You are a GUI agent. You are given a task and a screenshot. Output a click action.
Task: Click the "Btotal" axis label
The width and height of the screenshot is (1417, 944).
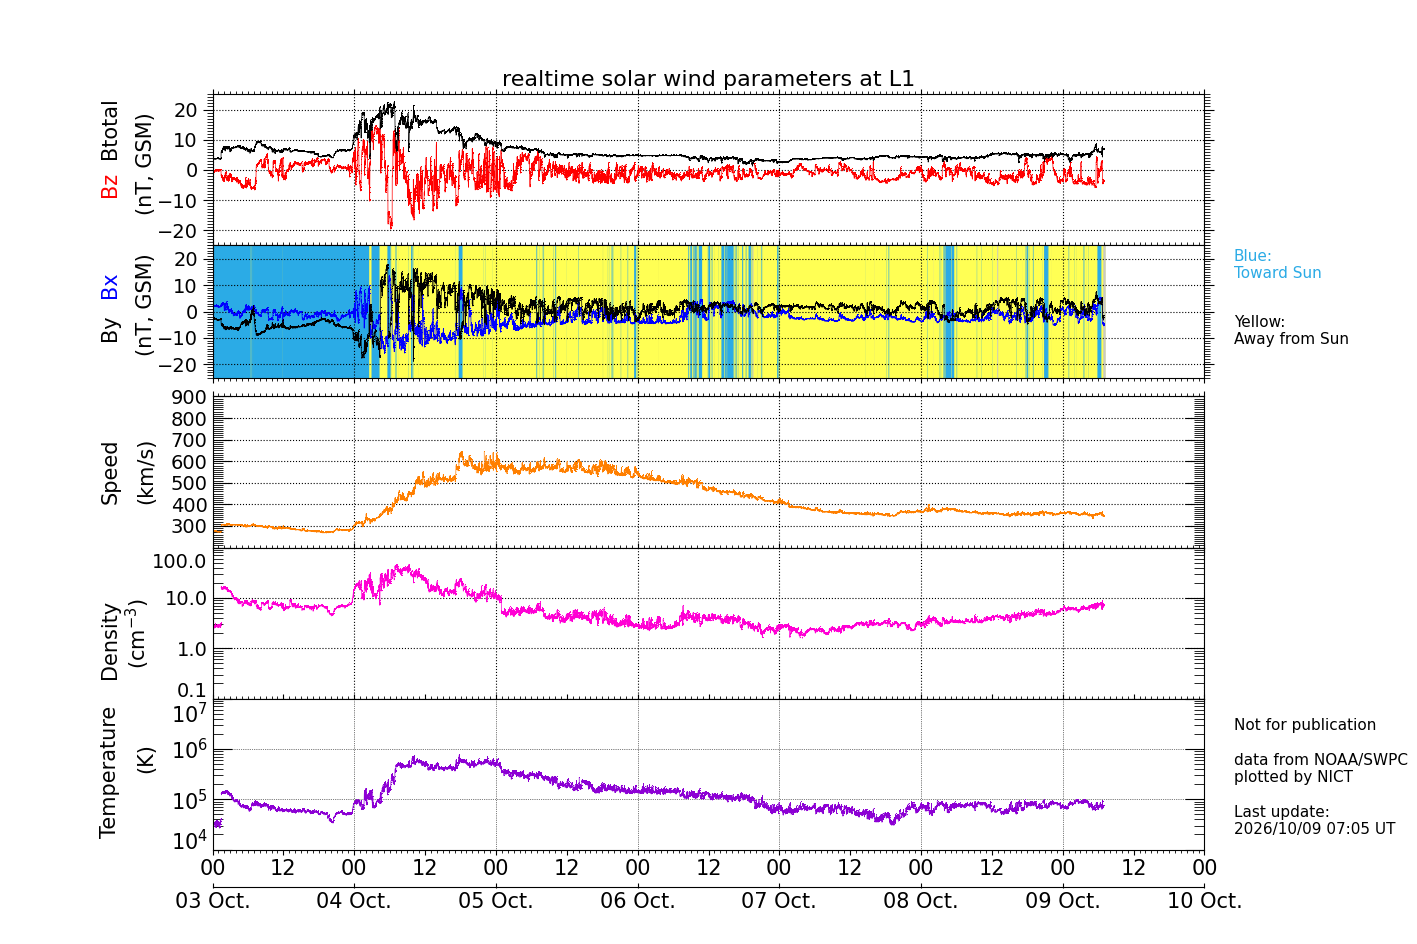pyautogui.click(x=109, y=130)
